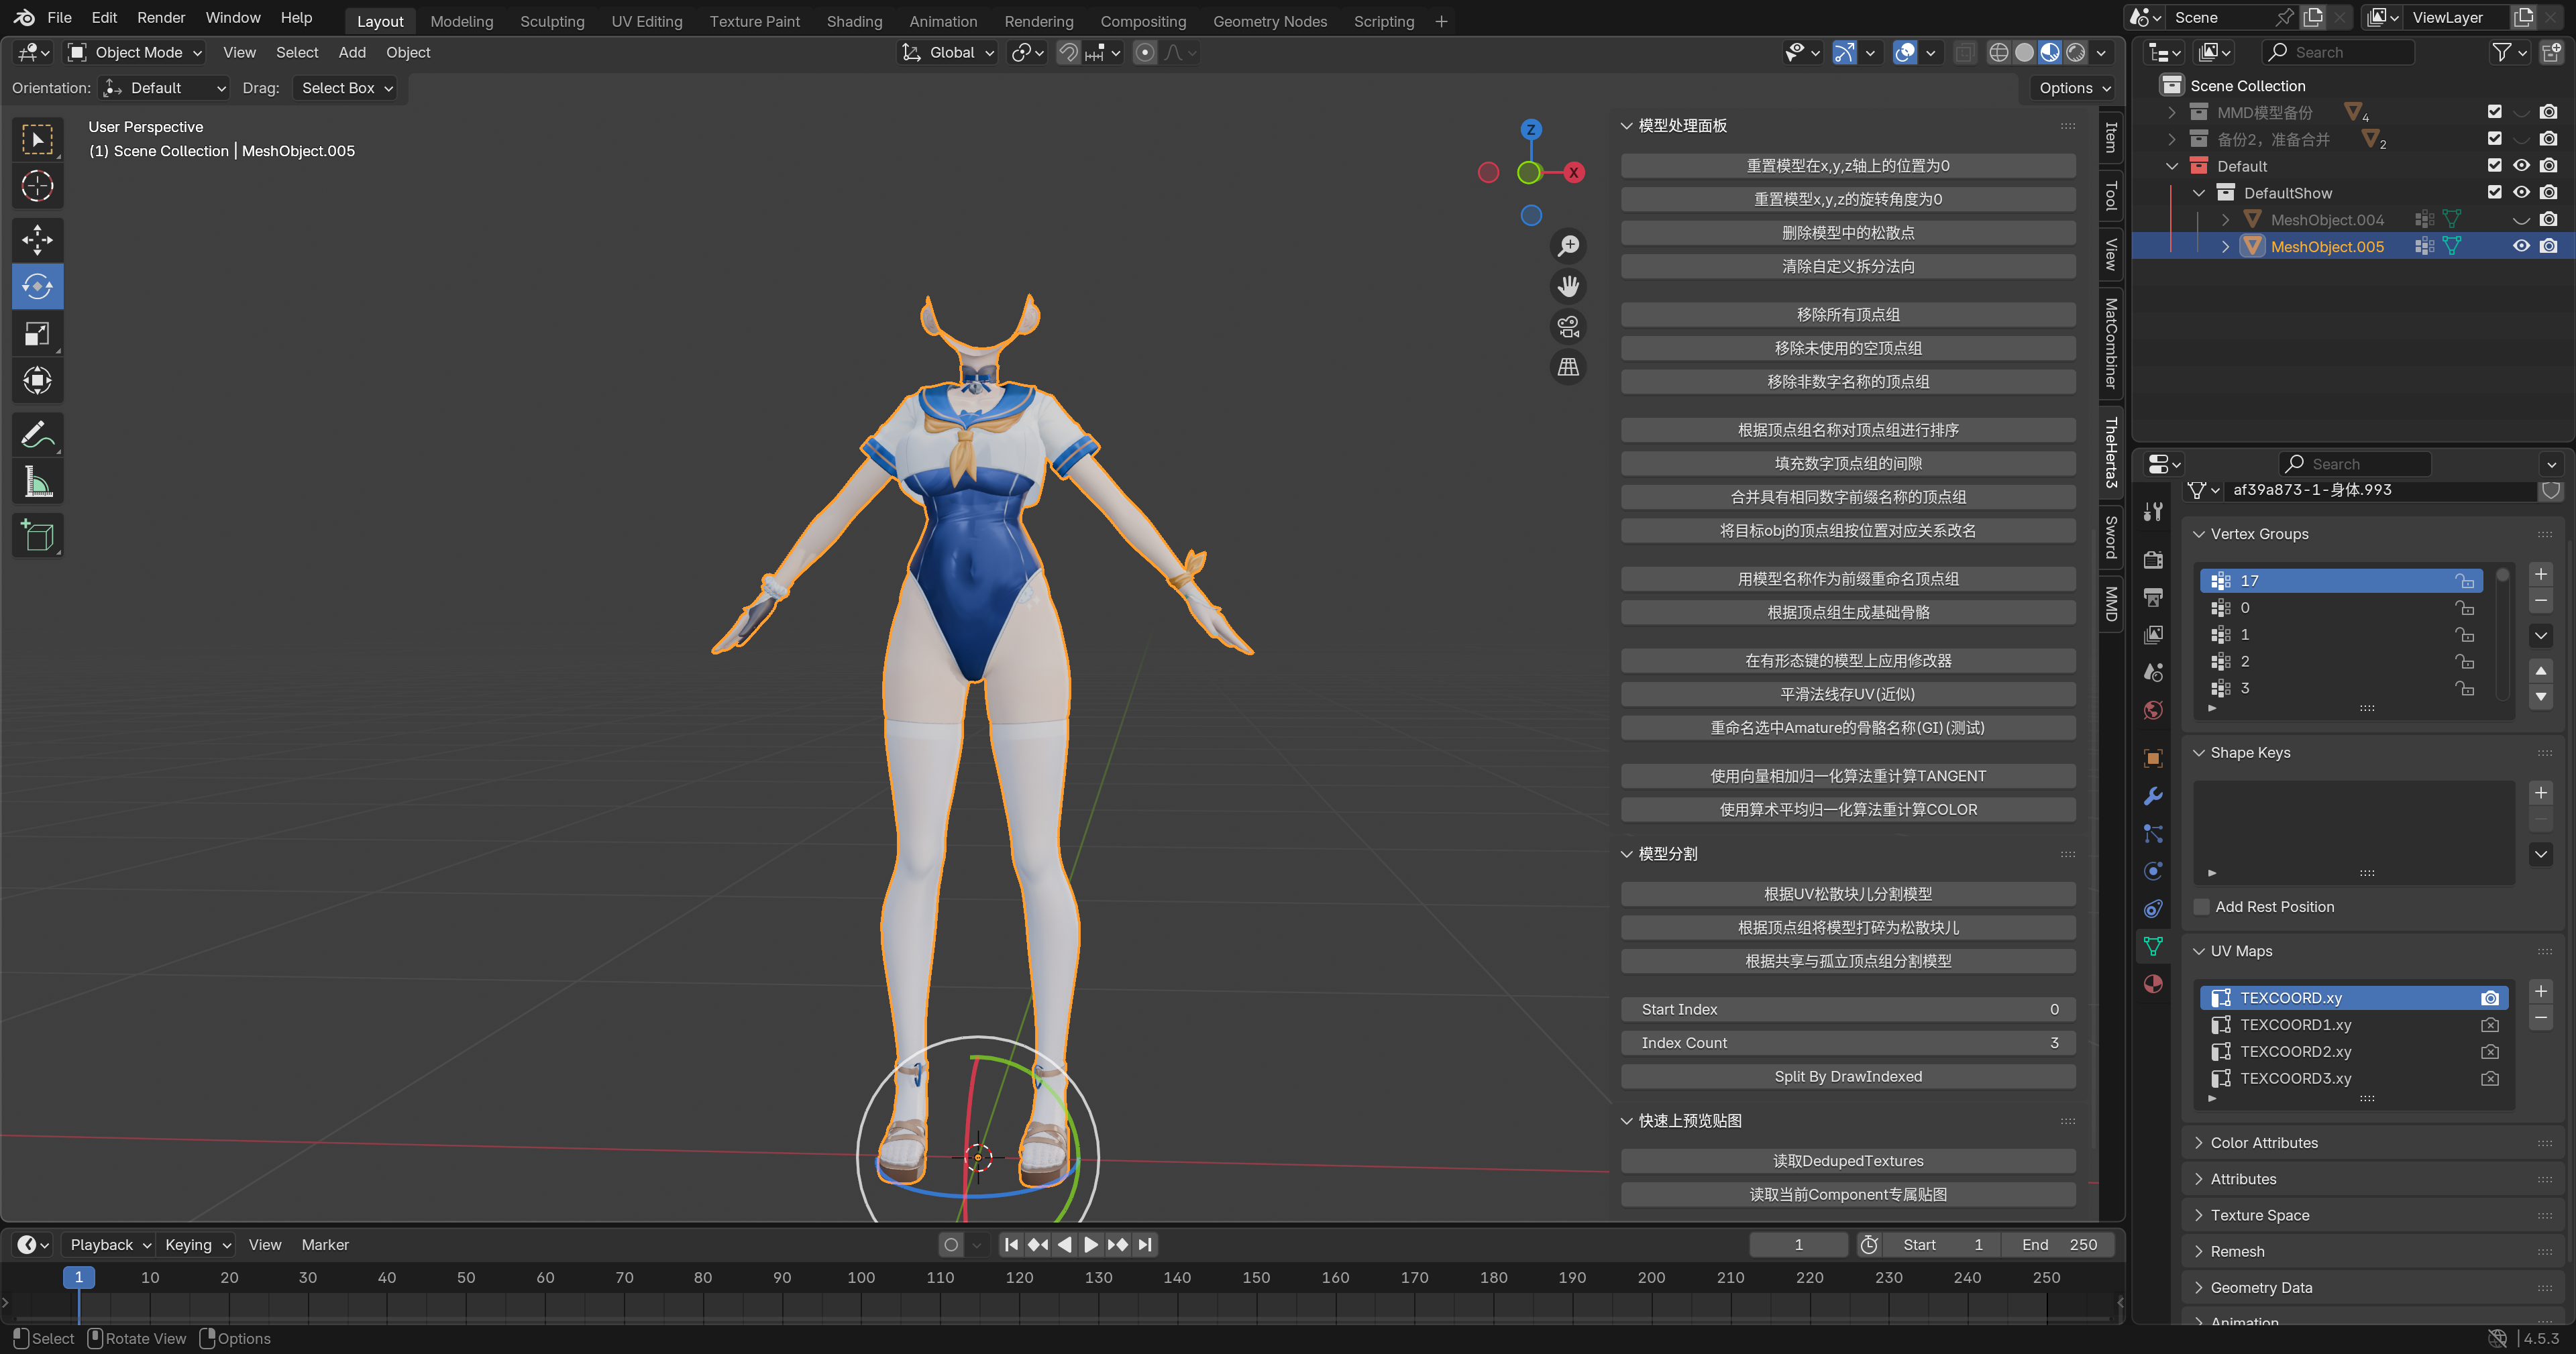This screenshot has height=1354, width=2576.
Task: Hide MeshObject.005 with its eye icon
Action: click(x=2521, y=246)
